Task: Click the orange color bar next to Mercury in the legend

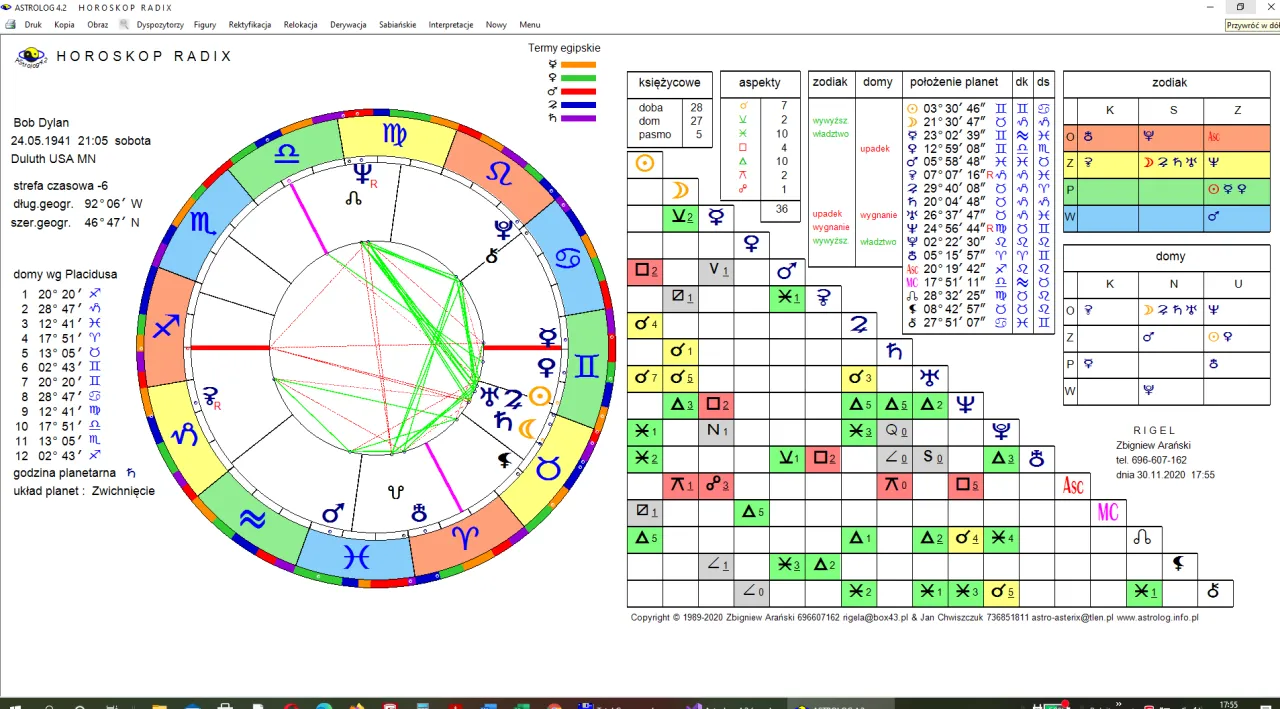Action: tap(578, 65)
